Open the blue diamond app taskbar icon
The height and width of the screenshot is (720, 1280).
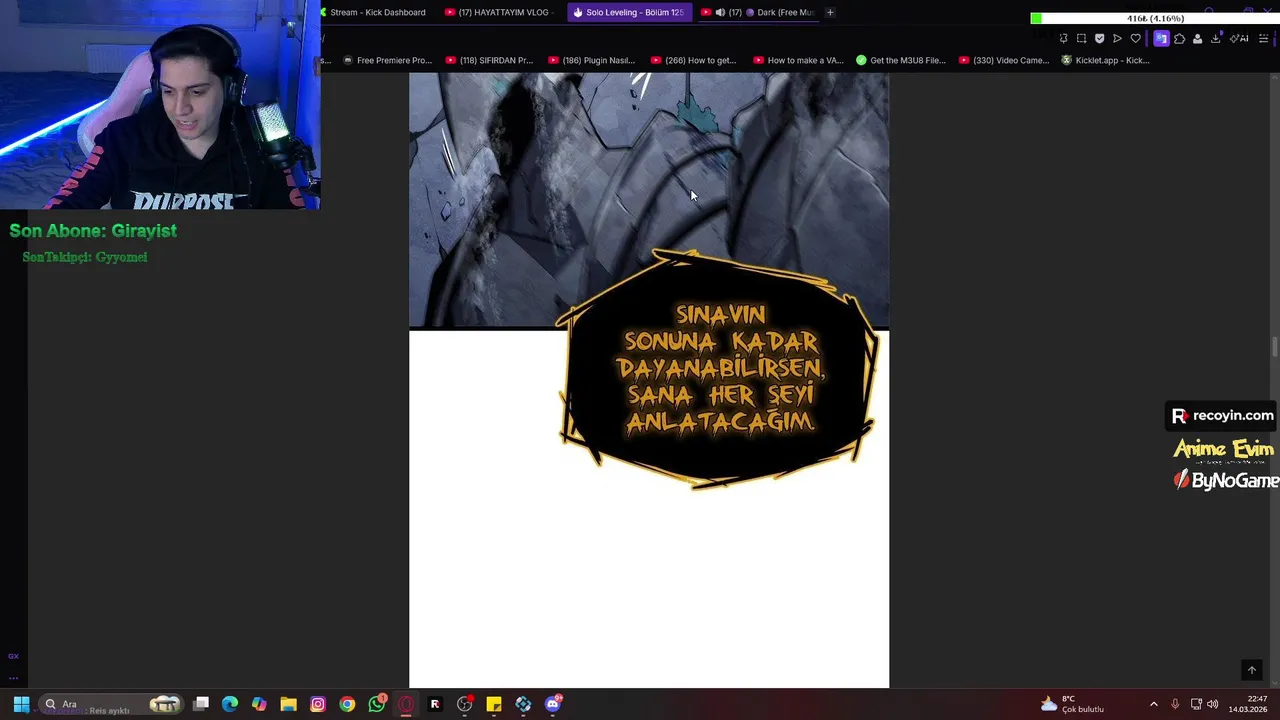point(523,704)
